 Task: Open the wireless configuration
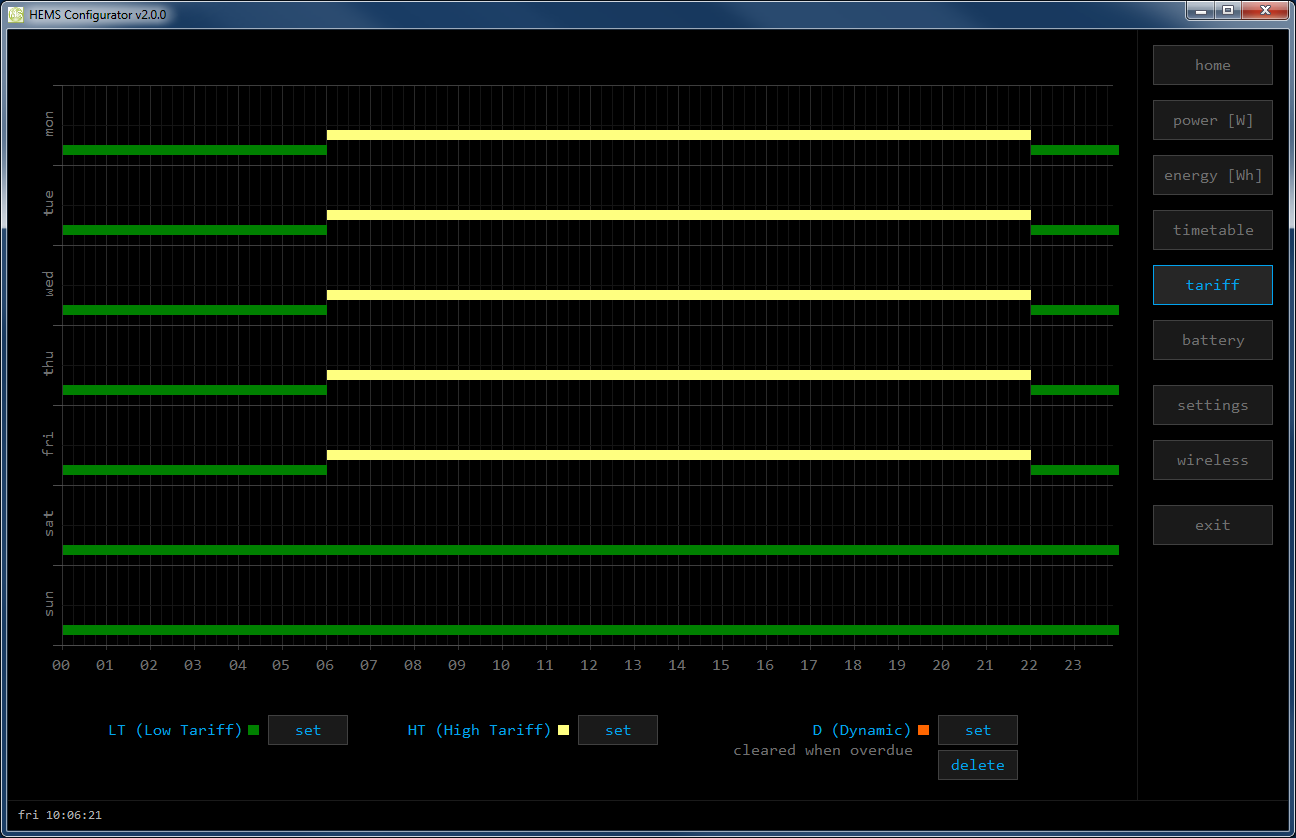point(1212,460)
